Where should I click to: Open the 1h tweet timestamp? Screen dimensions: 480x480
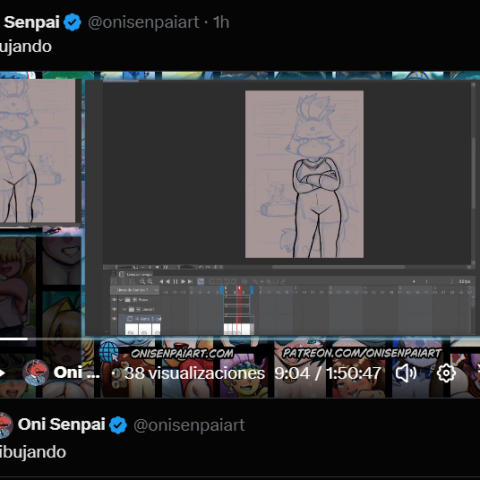click(221, 23)
